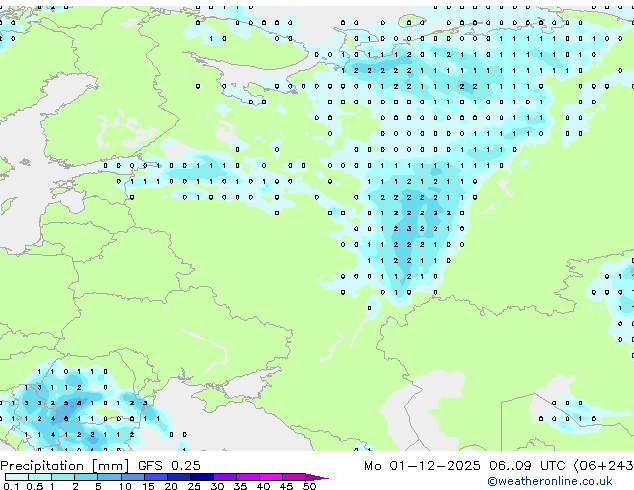Pick the 15–20 mm legend swatch

pos(155,477)
